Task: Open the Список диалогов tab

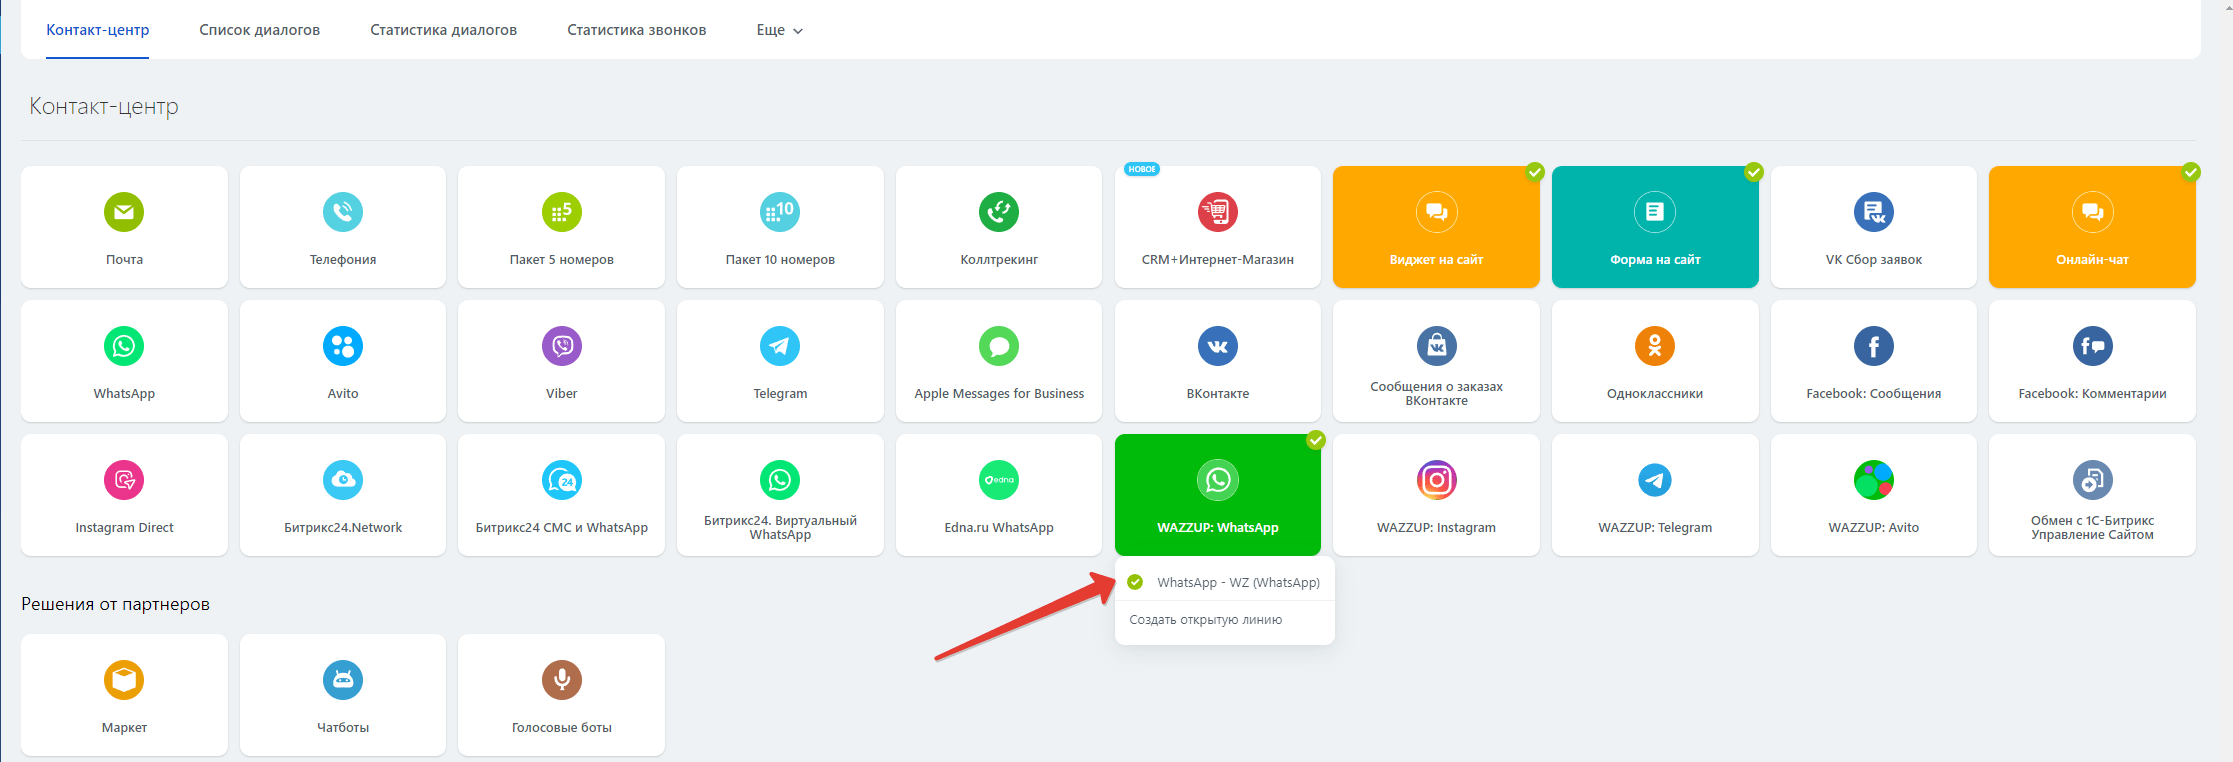Action: 260,30
